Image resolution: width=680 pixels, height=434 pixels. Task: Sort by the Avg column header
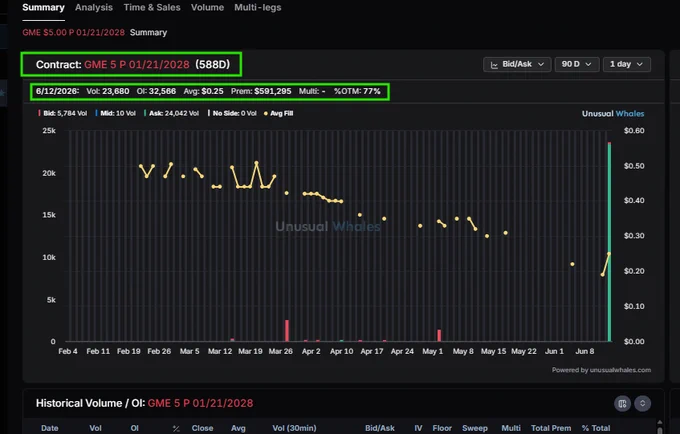point(238,428)
